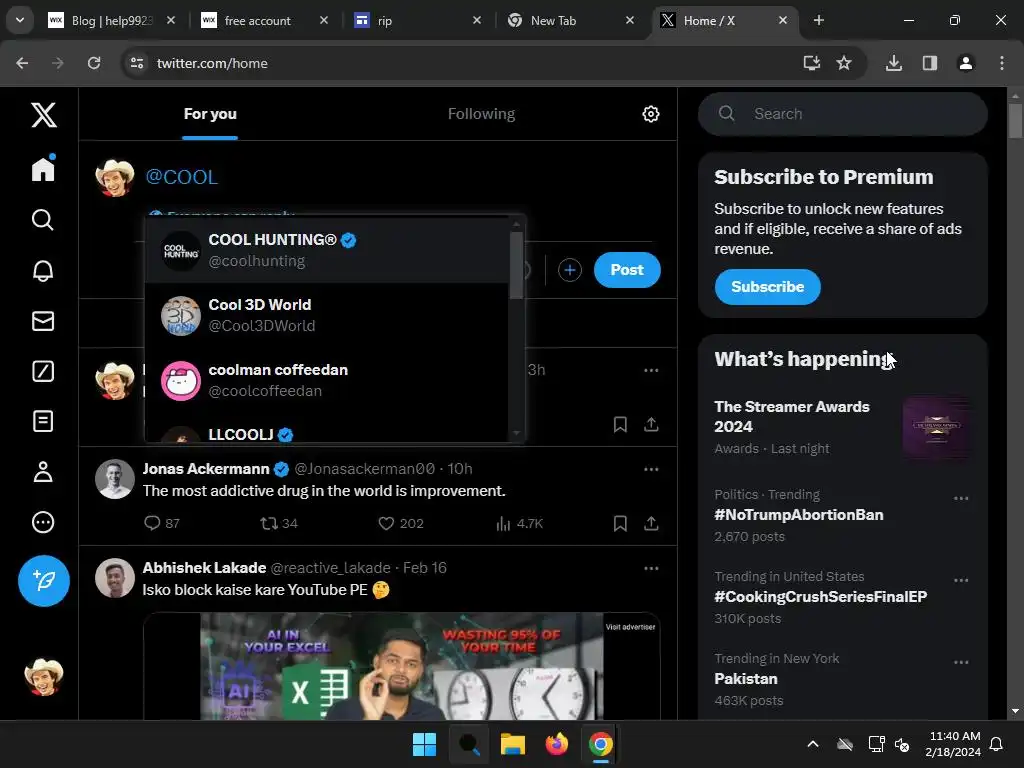Image resolution: width=1024 pixels, height=768 pixels.
Task: Open Profile person icon in sidebar
Action: click(x=43, y=472)
